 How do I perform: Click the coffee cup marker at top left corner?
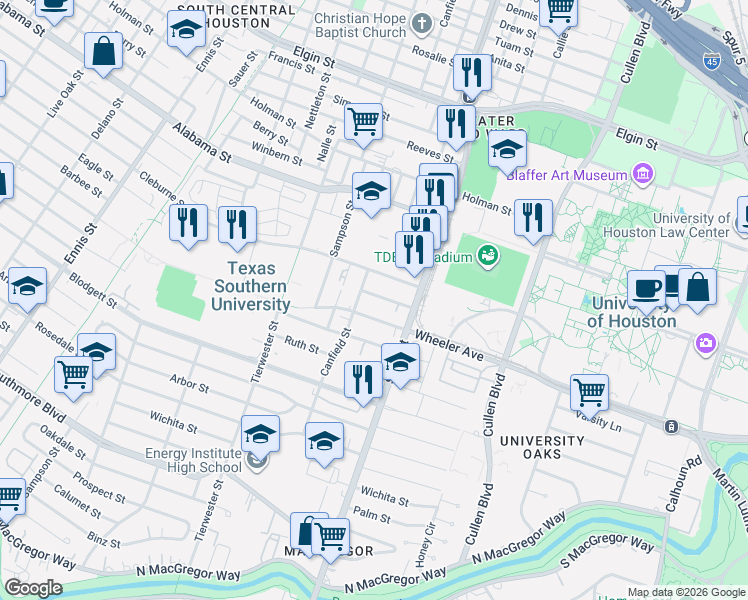pos(55,7)
